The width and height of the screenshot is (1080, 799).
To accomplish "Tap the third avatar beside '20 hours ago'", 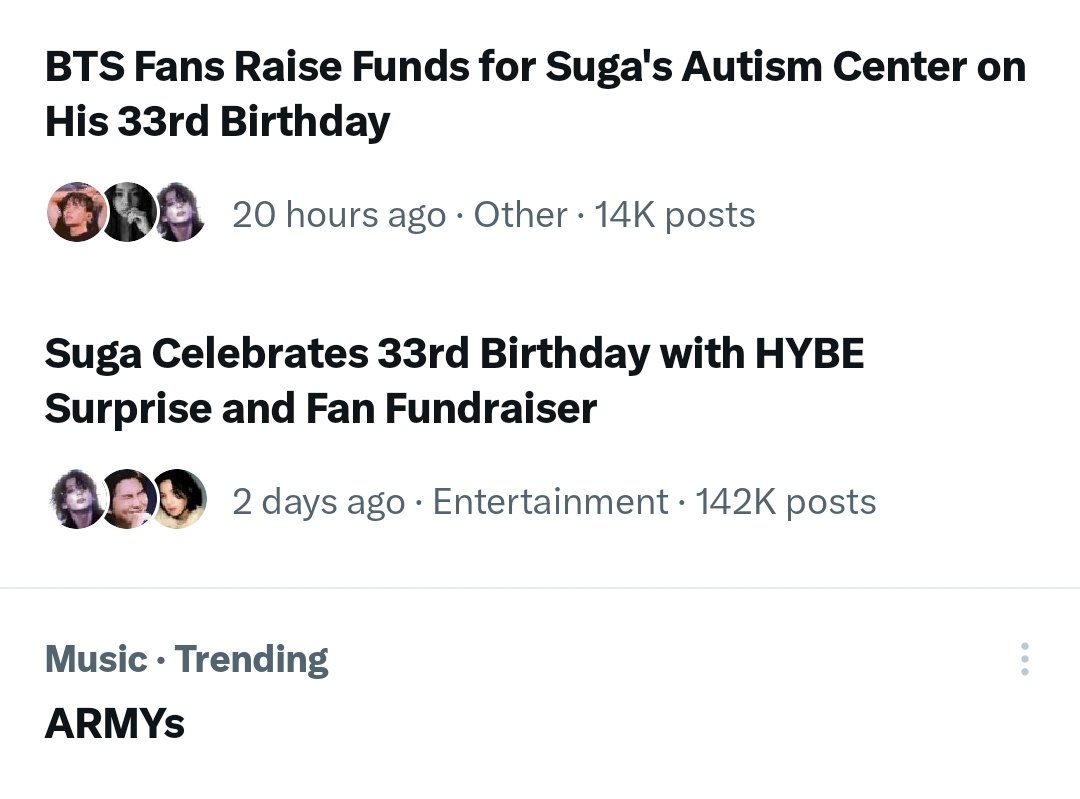I will click(x=180, y=213).
